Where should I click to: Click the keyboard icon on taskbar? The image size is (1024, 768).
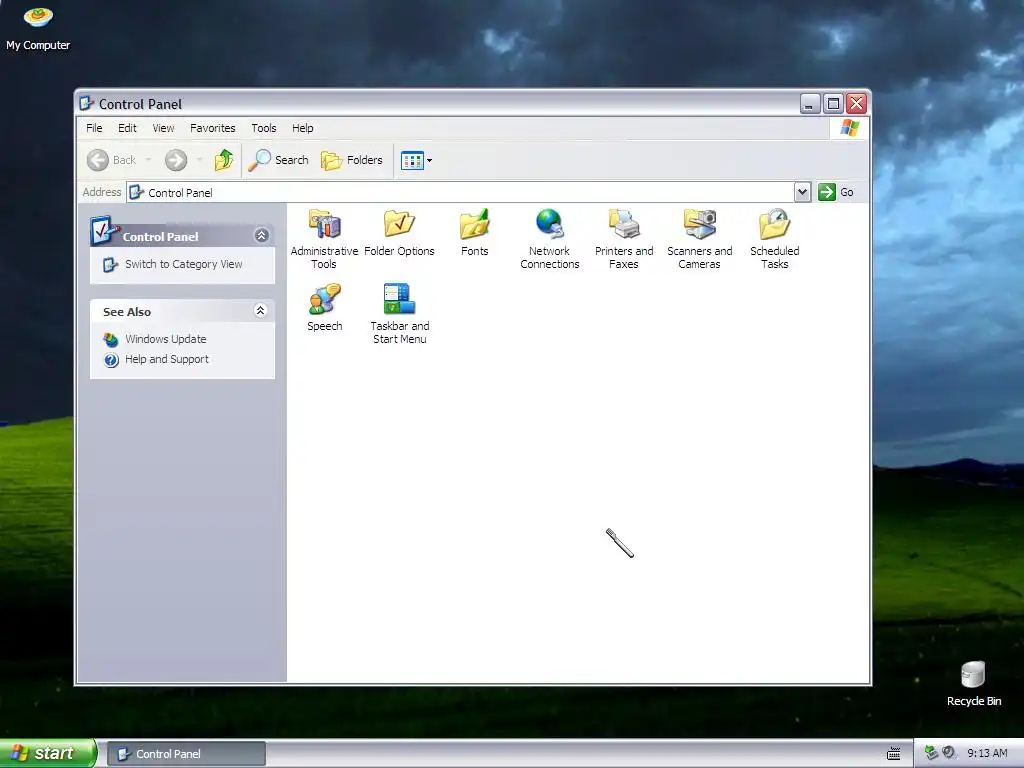tap(894, 754)
